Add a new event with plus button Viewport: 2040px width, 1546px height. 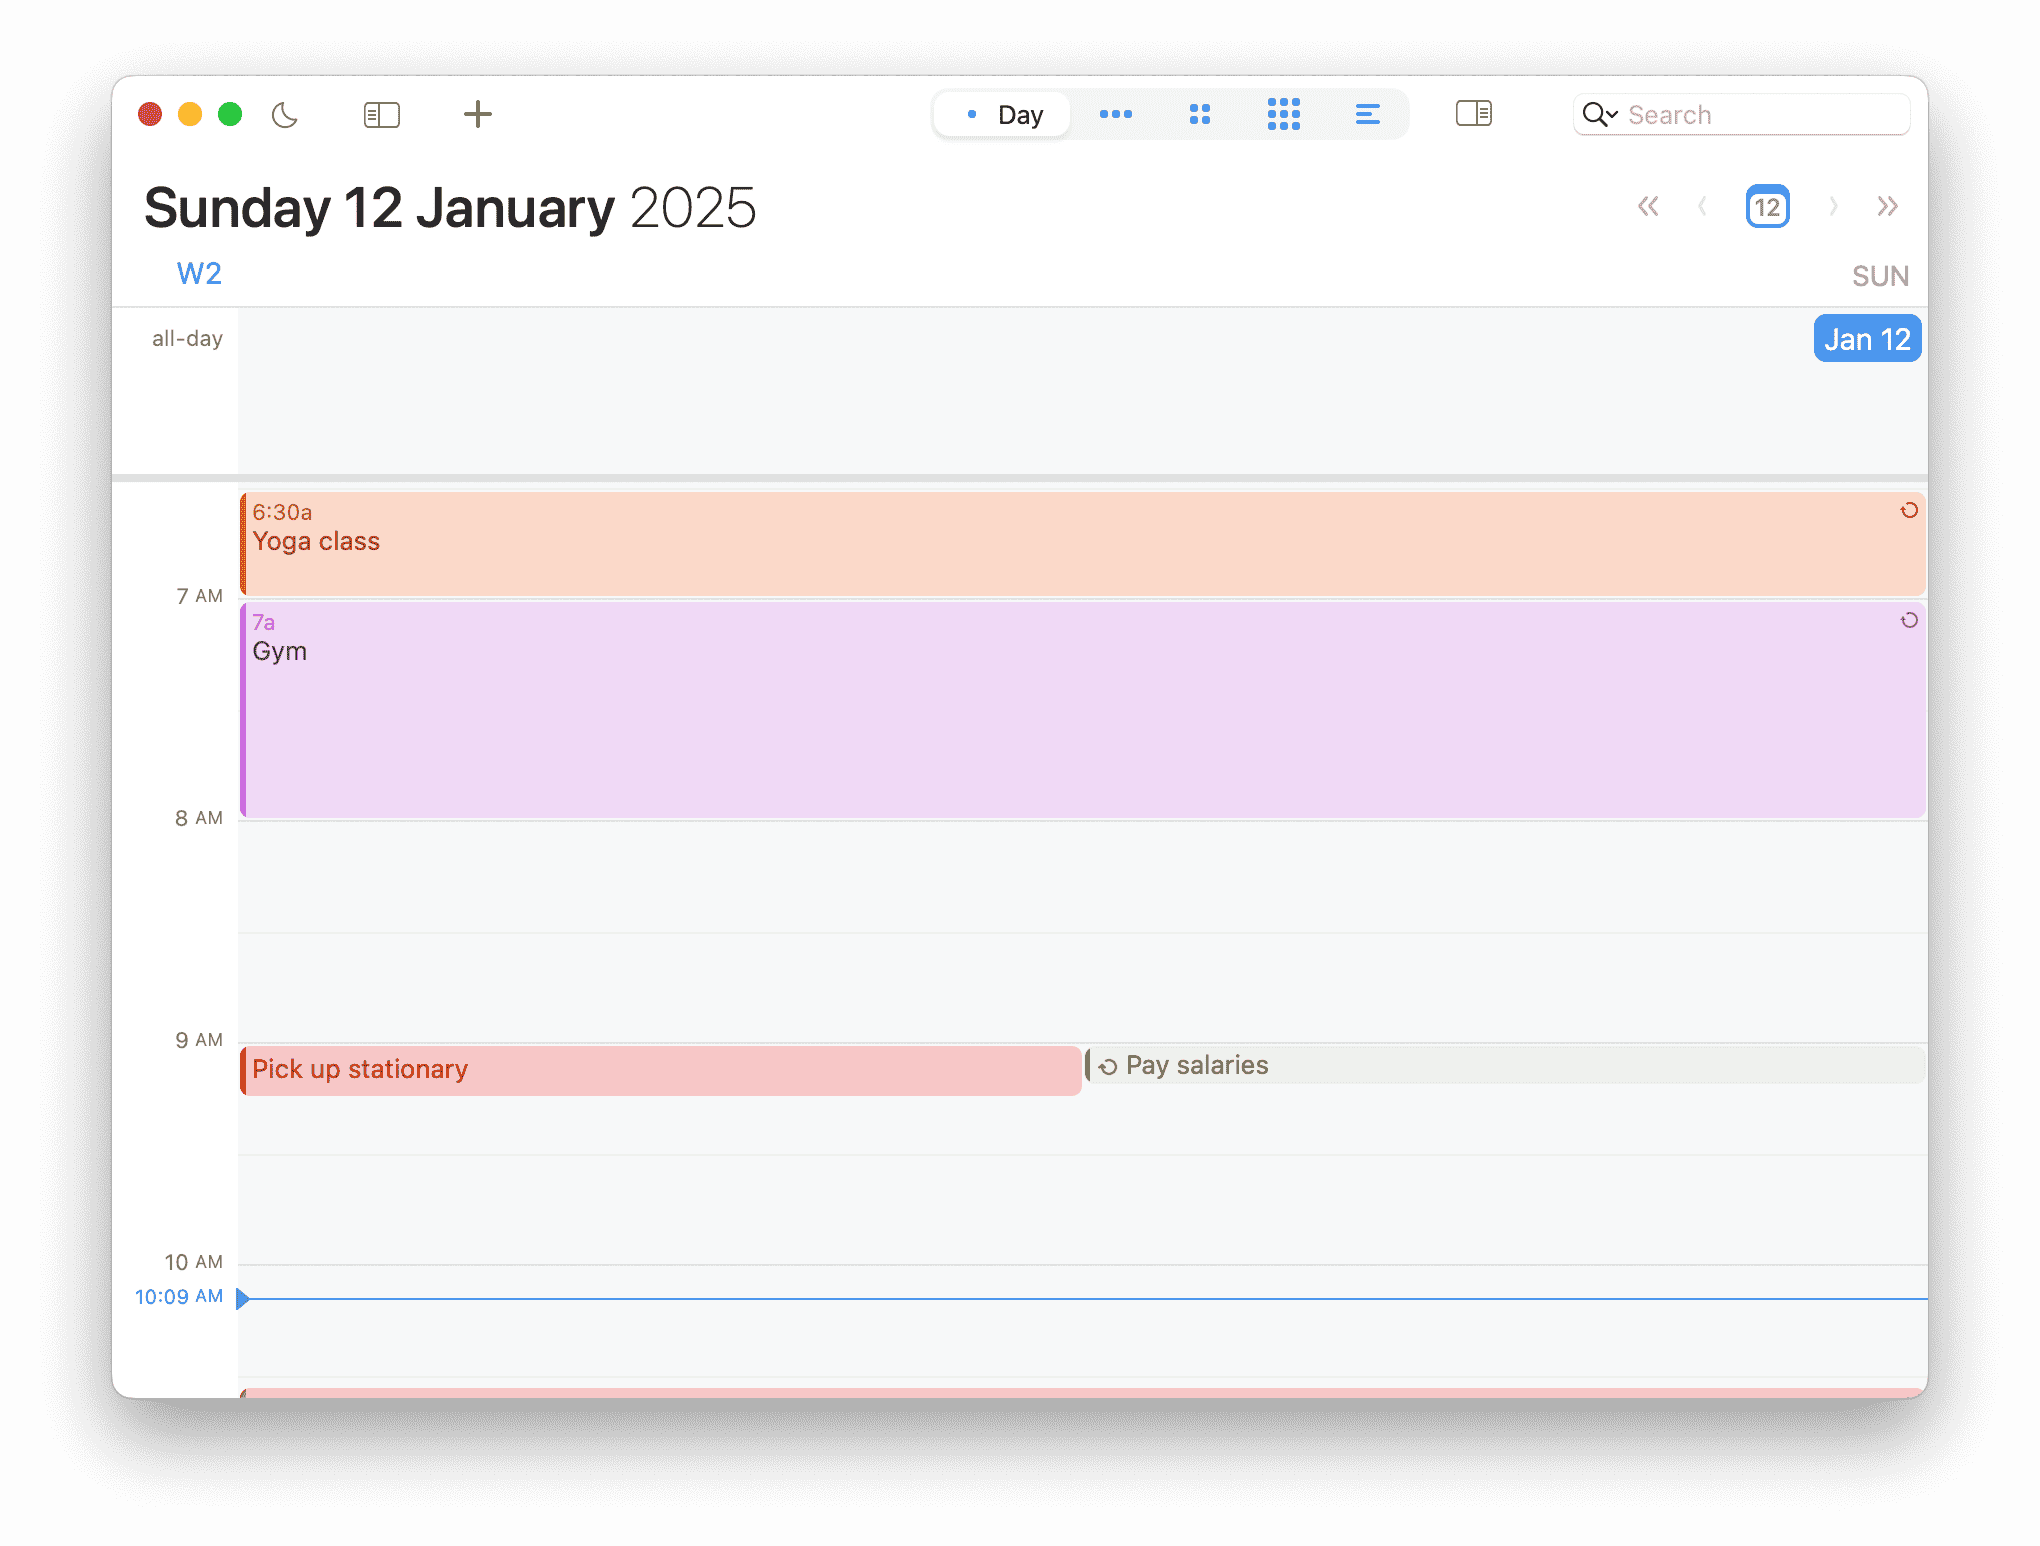point(478,114)
